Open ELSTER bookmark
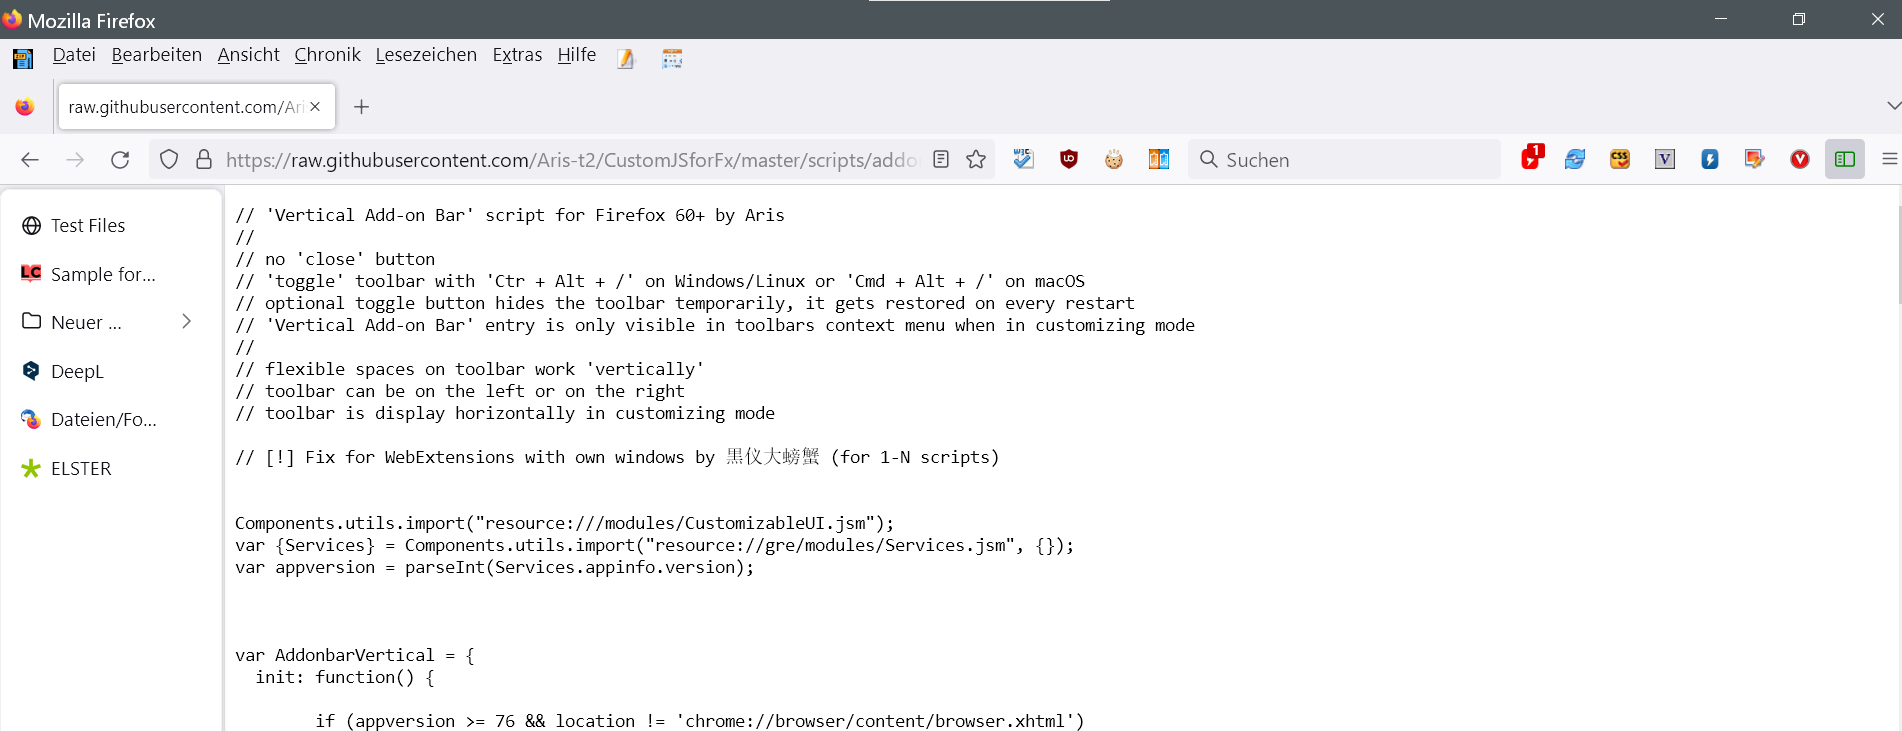 (111, 468)
